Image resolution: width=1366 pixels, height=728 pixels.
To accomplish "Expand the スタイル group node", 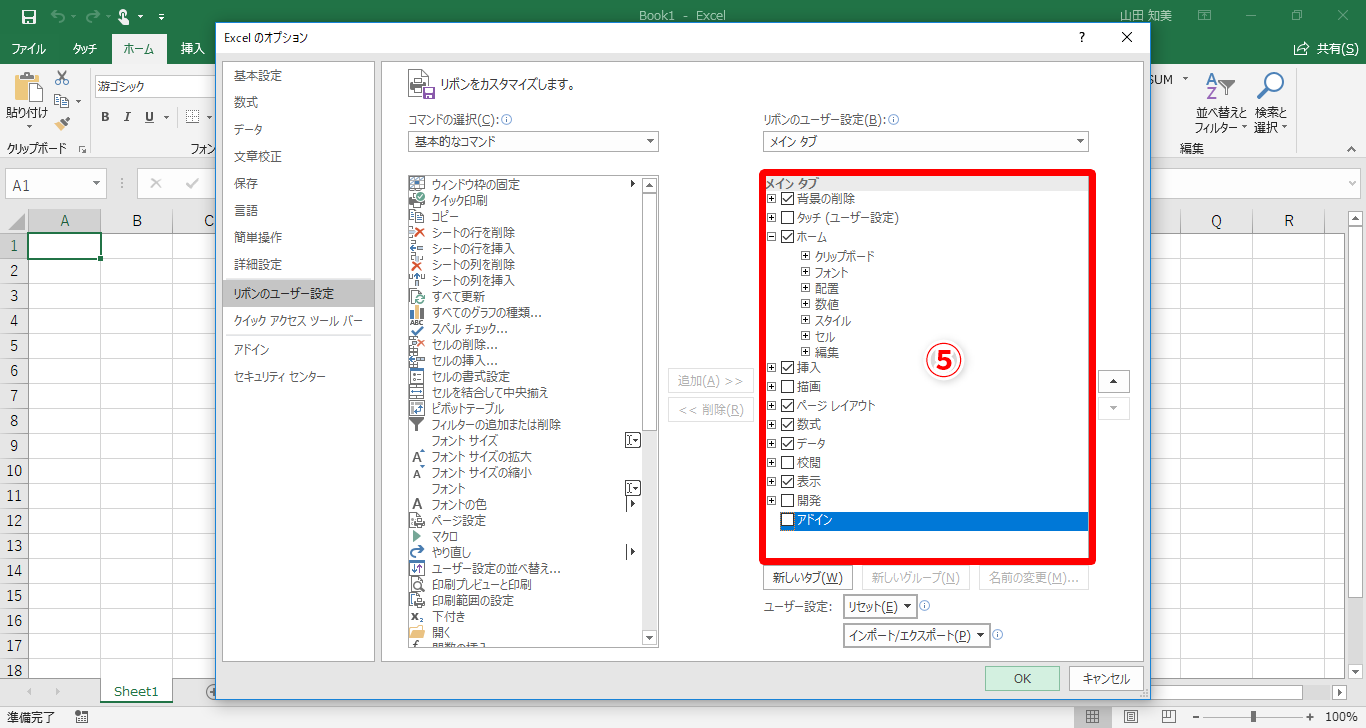I will click(805, 321).
